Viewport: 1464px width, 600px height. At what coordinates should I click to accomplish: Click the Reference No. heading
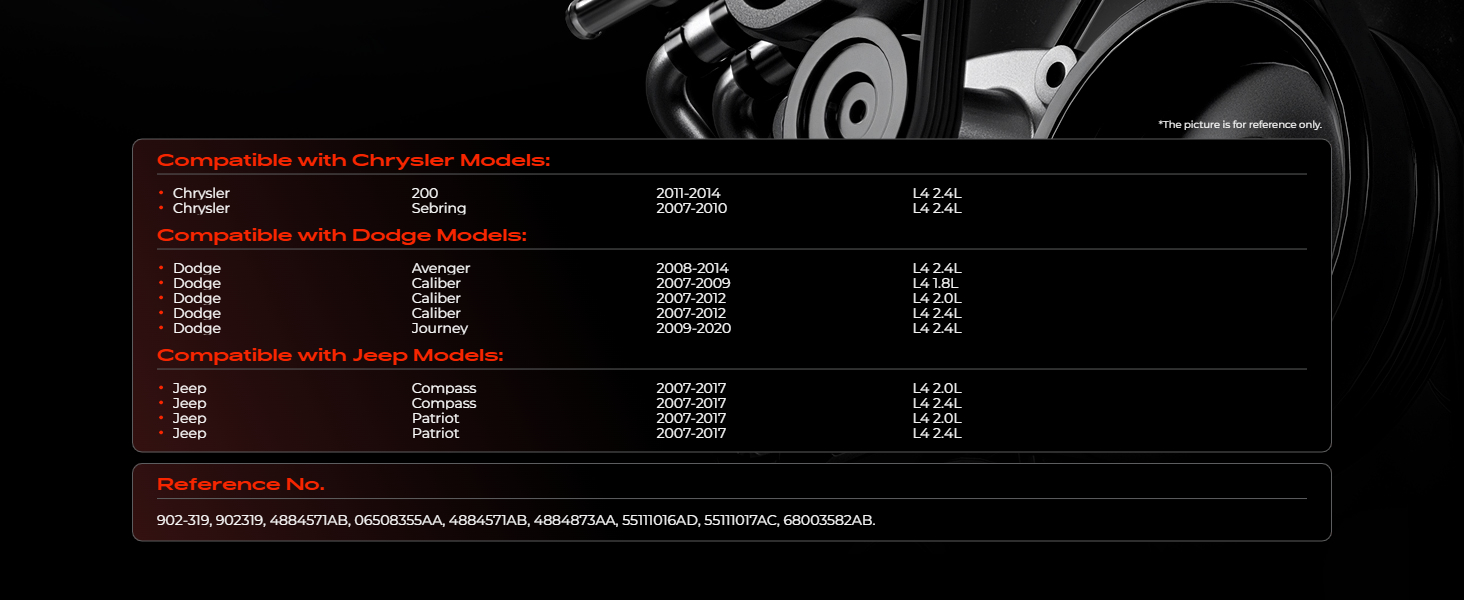pos(241,484)
